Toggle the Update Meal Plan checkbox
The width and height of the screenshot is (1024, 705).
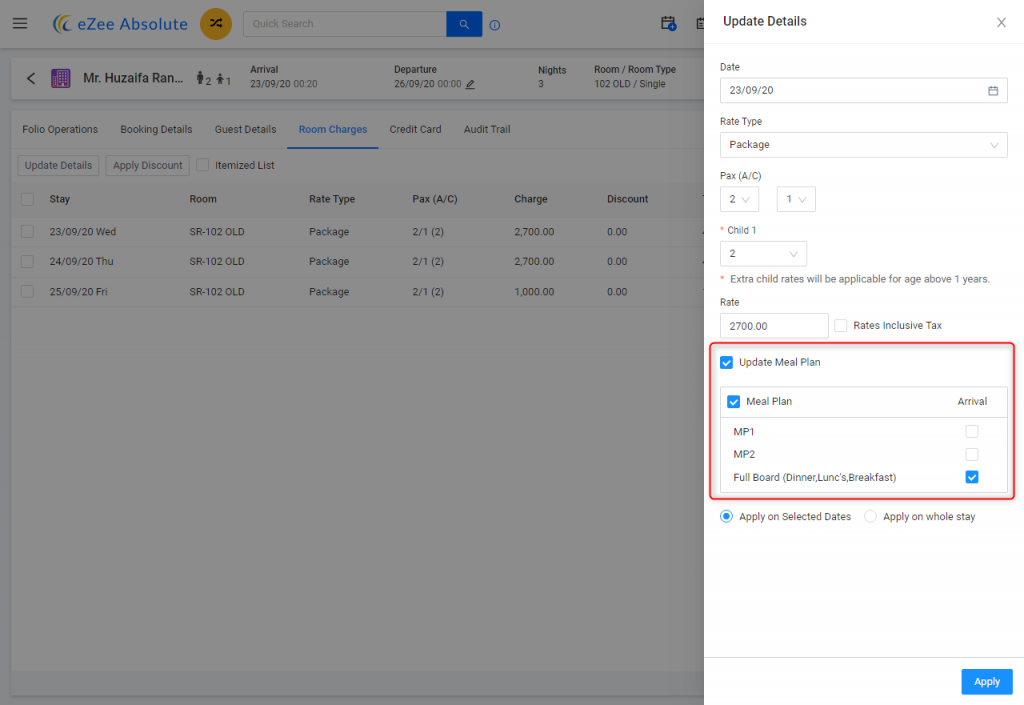click(726, 362)
